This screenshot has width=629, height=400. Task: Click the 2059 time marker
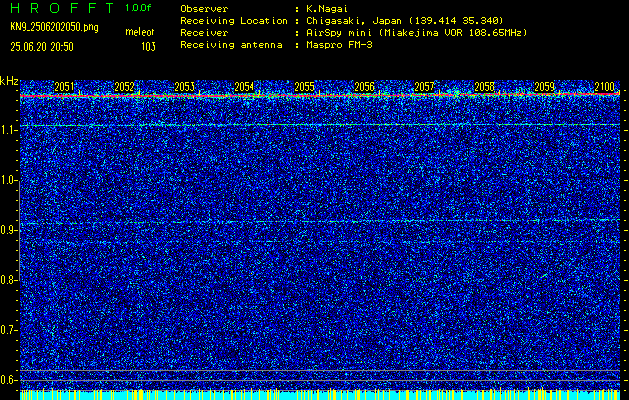tap(545, 87)
